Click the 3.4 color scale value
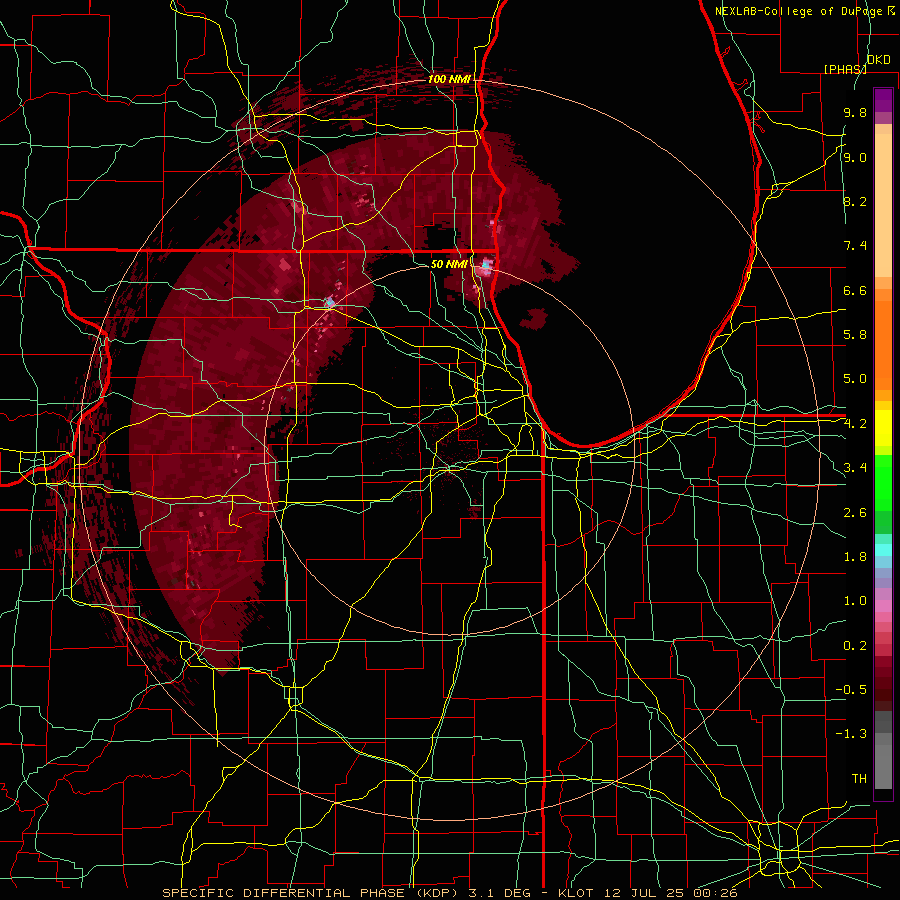900x900 pixels. click(855, 468)
